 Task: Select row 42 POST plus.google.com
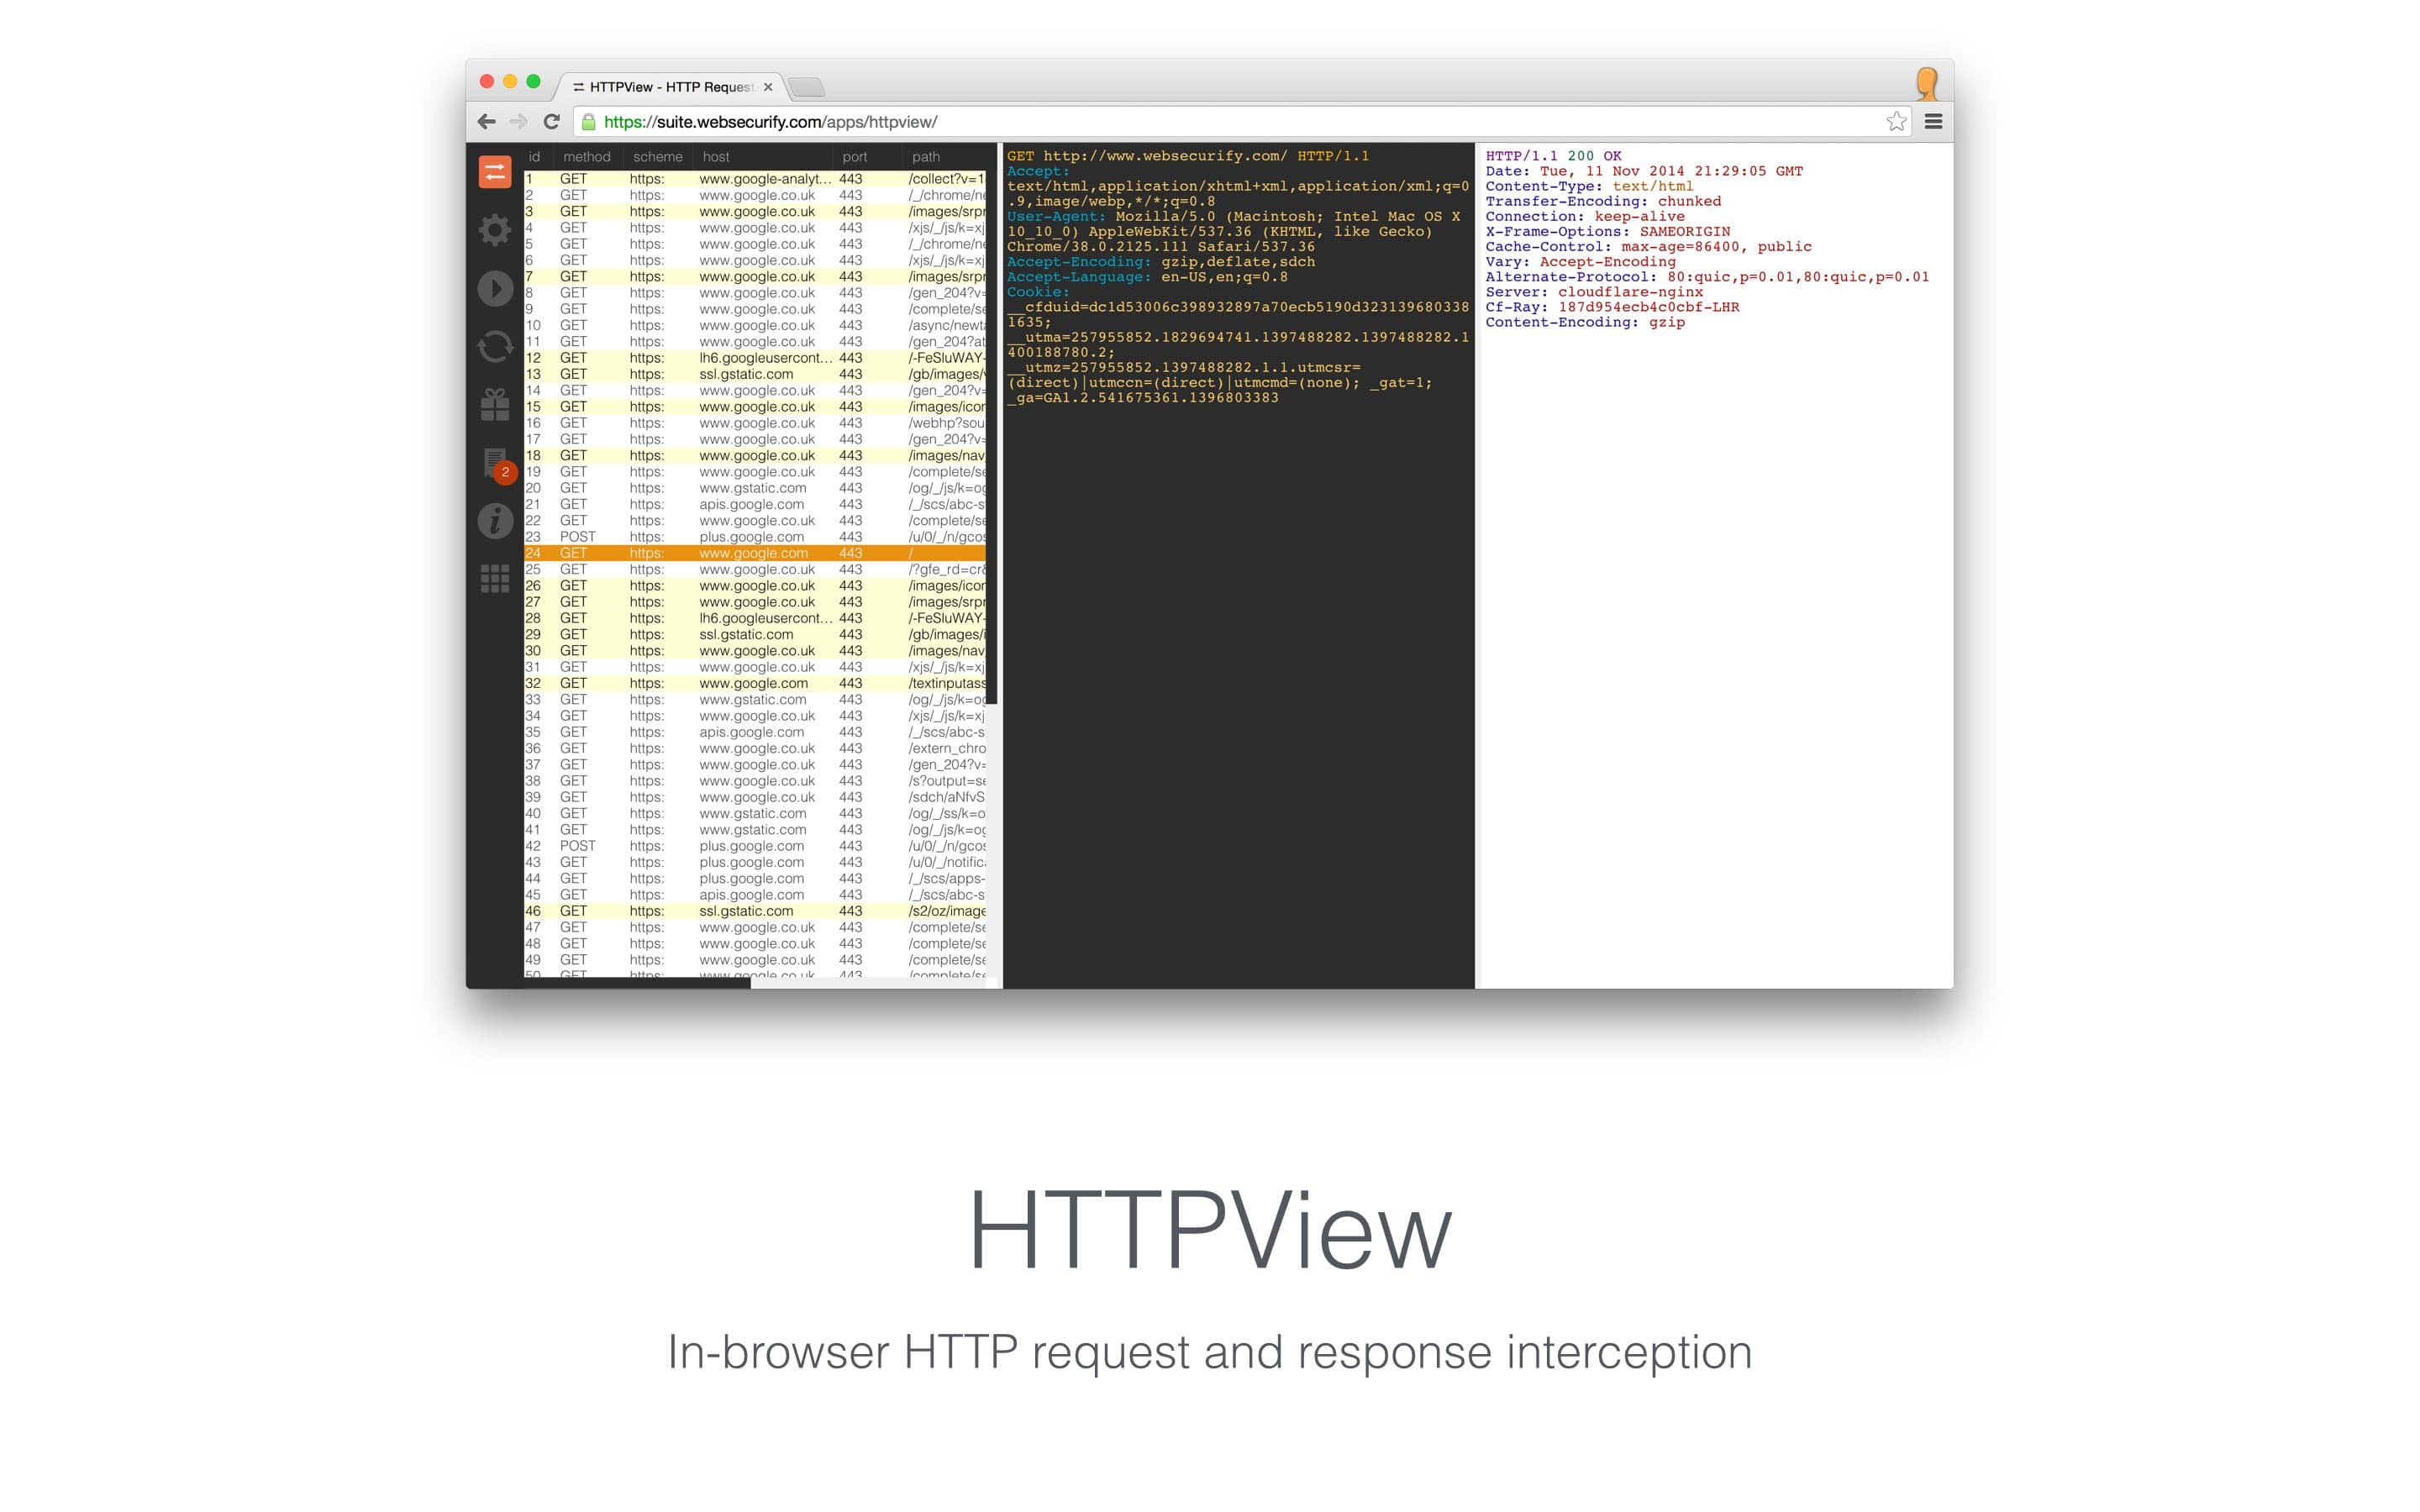(755, 846)
